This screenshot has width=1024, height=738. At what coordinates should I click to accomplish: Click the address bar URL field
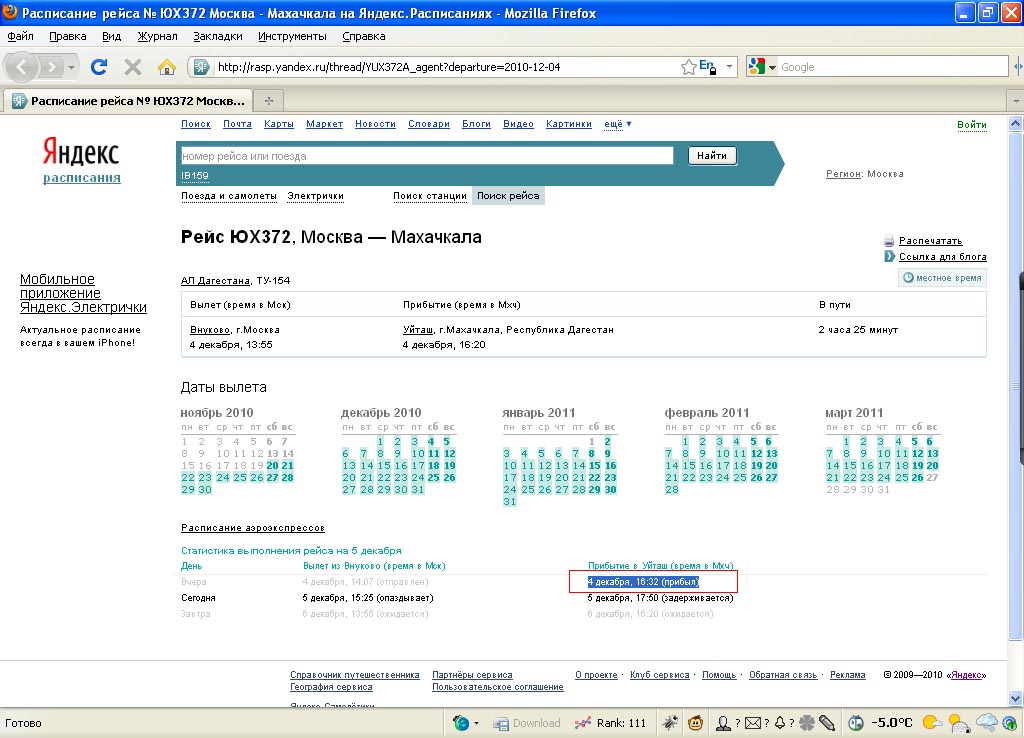click(444, 67)
